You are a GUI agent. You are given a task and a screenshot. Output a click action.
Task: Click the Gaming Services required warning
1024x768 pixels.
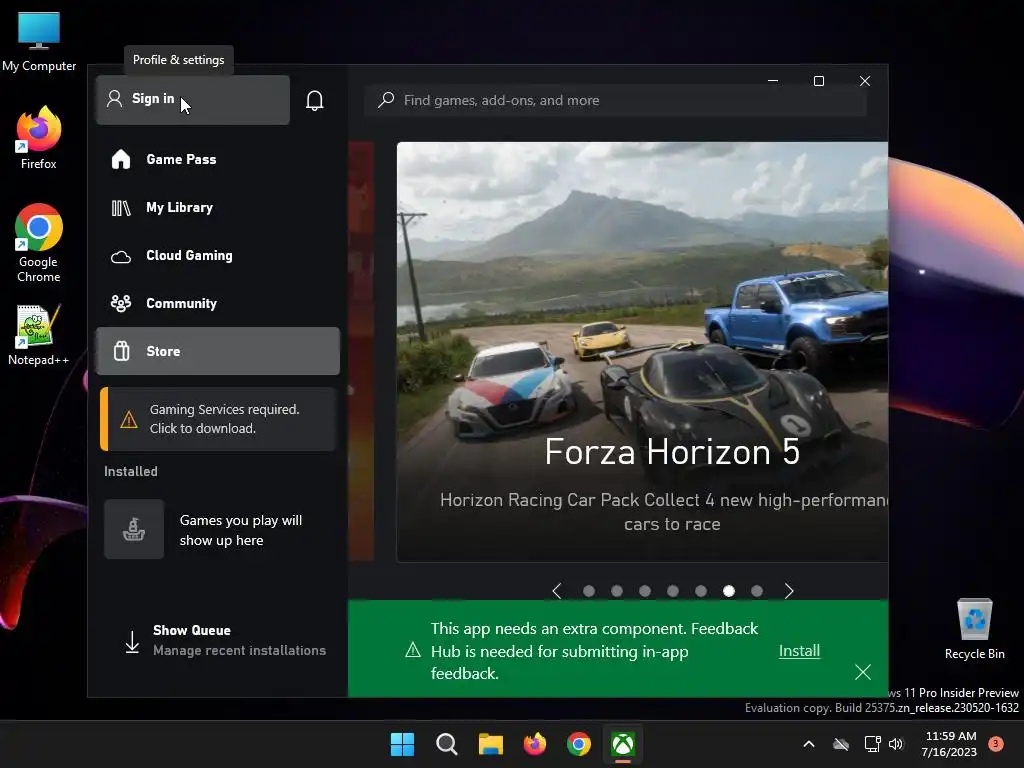[217, 419]
